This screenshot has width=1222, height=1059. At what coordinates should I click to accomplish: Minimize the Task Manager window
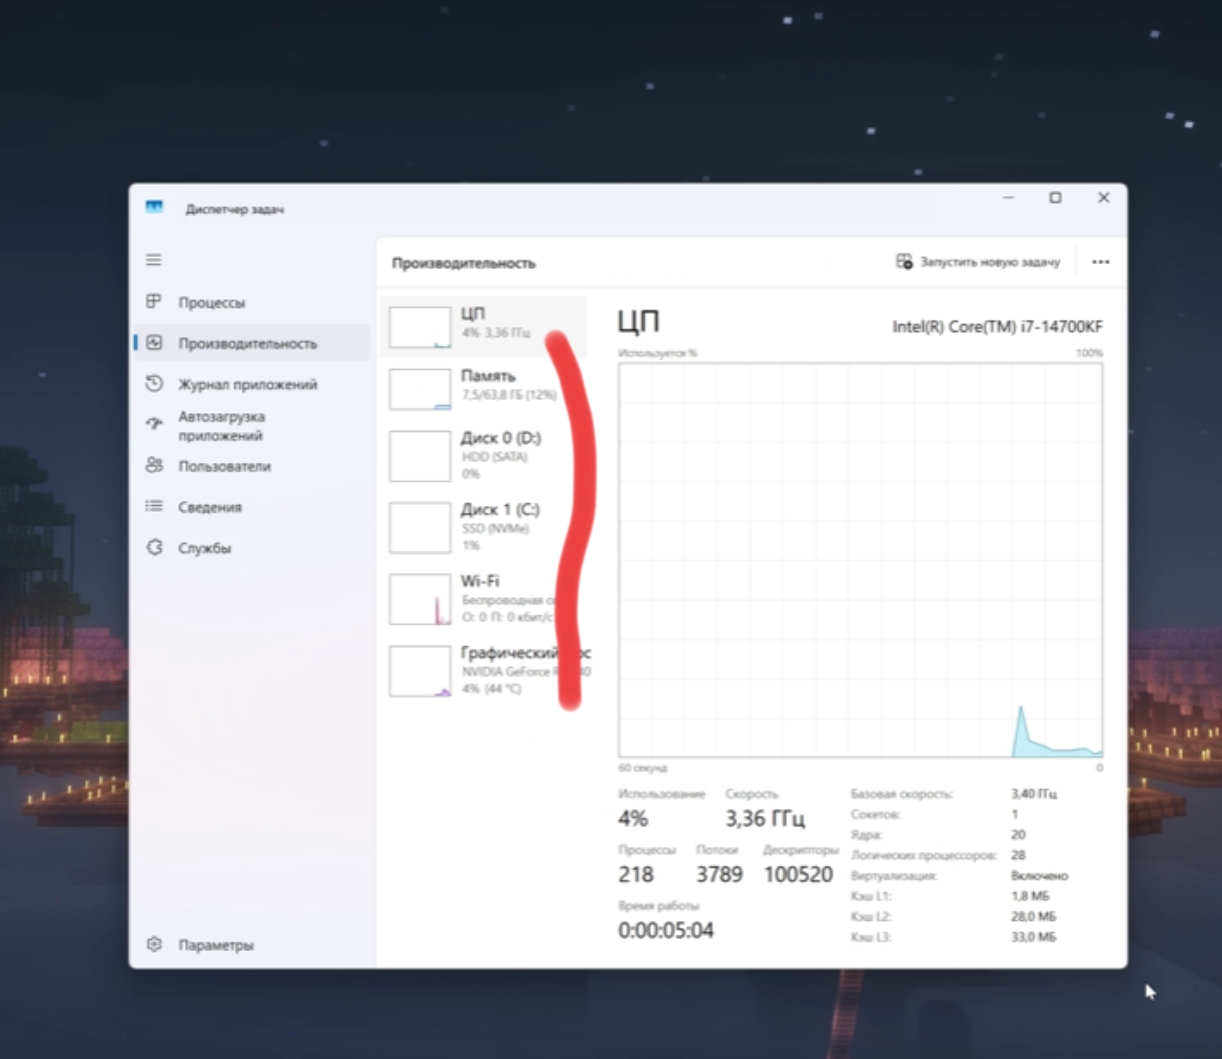(x=1008, y=198)
